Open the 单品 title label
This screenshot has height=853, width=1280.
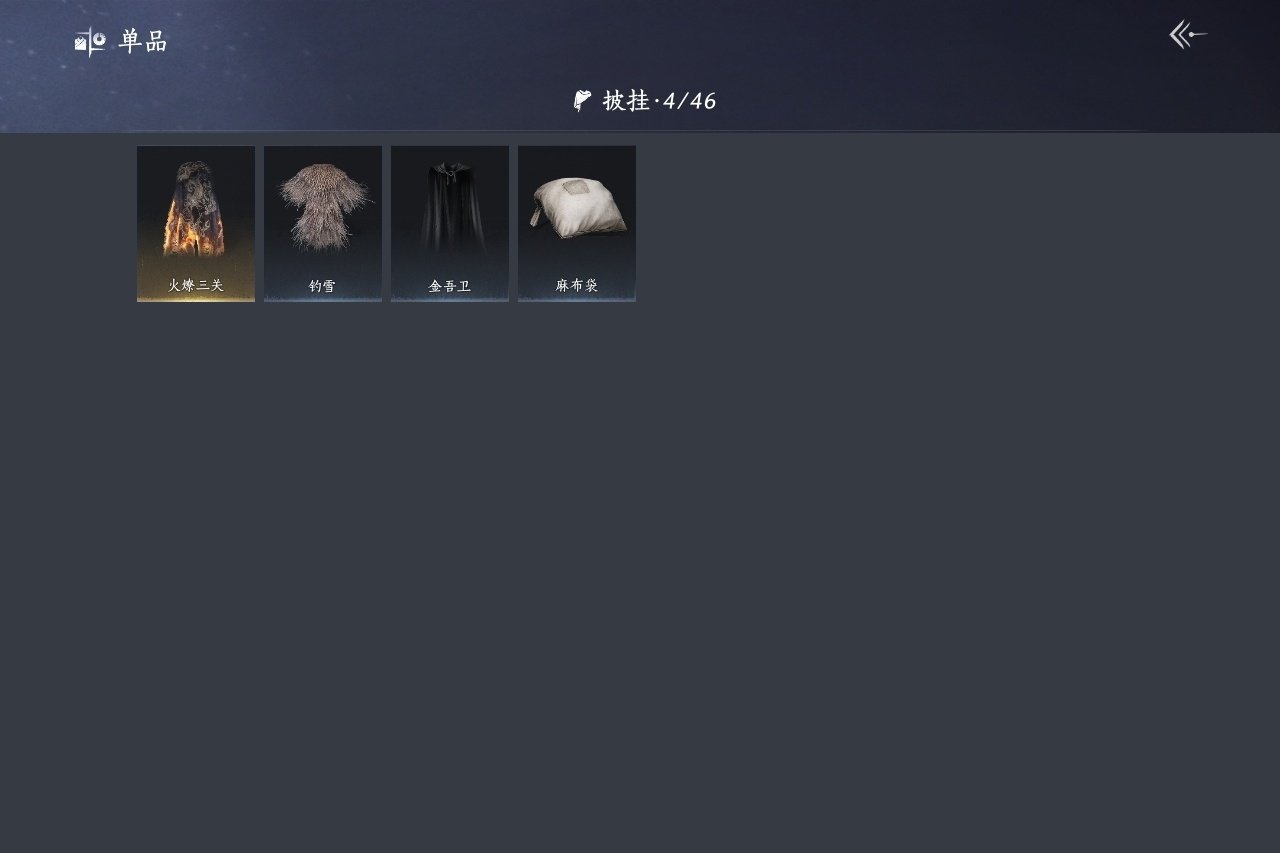tap(143, 41)
